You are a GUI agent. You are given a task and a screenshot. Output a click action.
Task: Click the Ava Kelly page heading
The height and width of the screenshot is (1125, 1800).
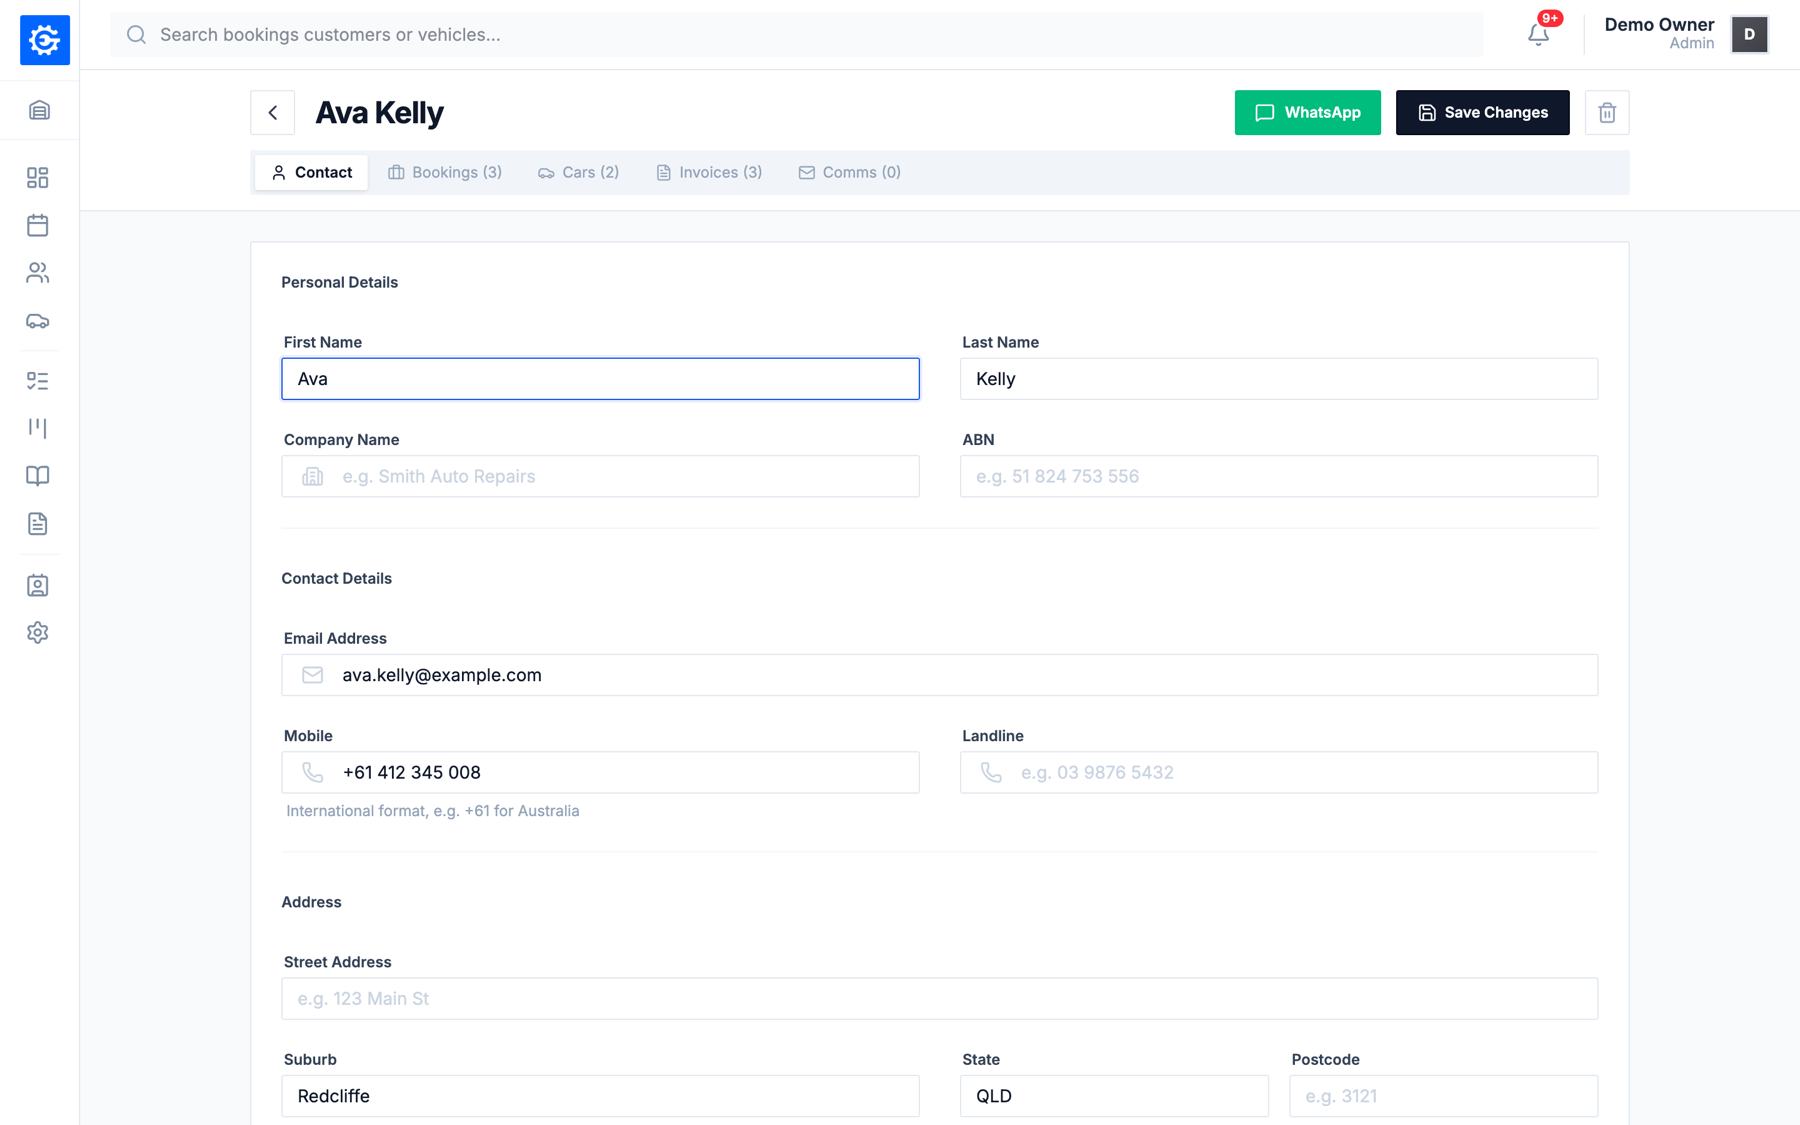coord(379,113)
